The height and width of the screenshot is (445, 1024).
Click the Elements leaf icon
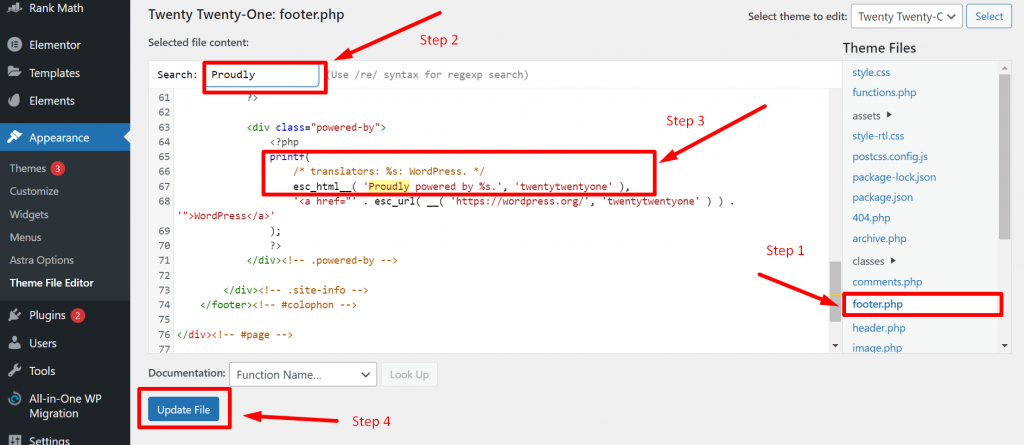[14, 101]
